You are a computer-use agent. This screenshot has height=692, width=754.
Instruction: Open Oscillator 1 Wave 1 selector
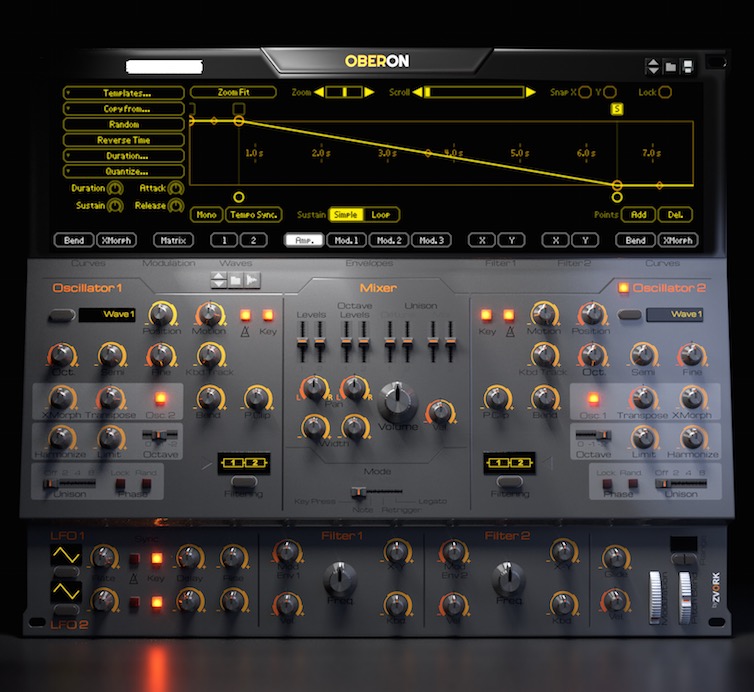pos(107,315)
